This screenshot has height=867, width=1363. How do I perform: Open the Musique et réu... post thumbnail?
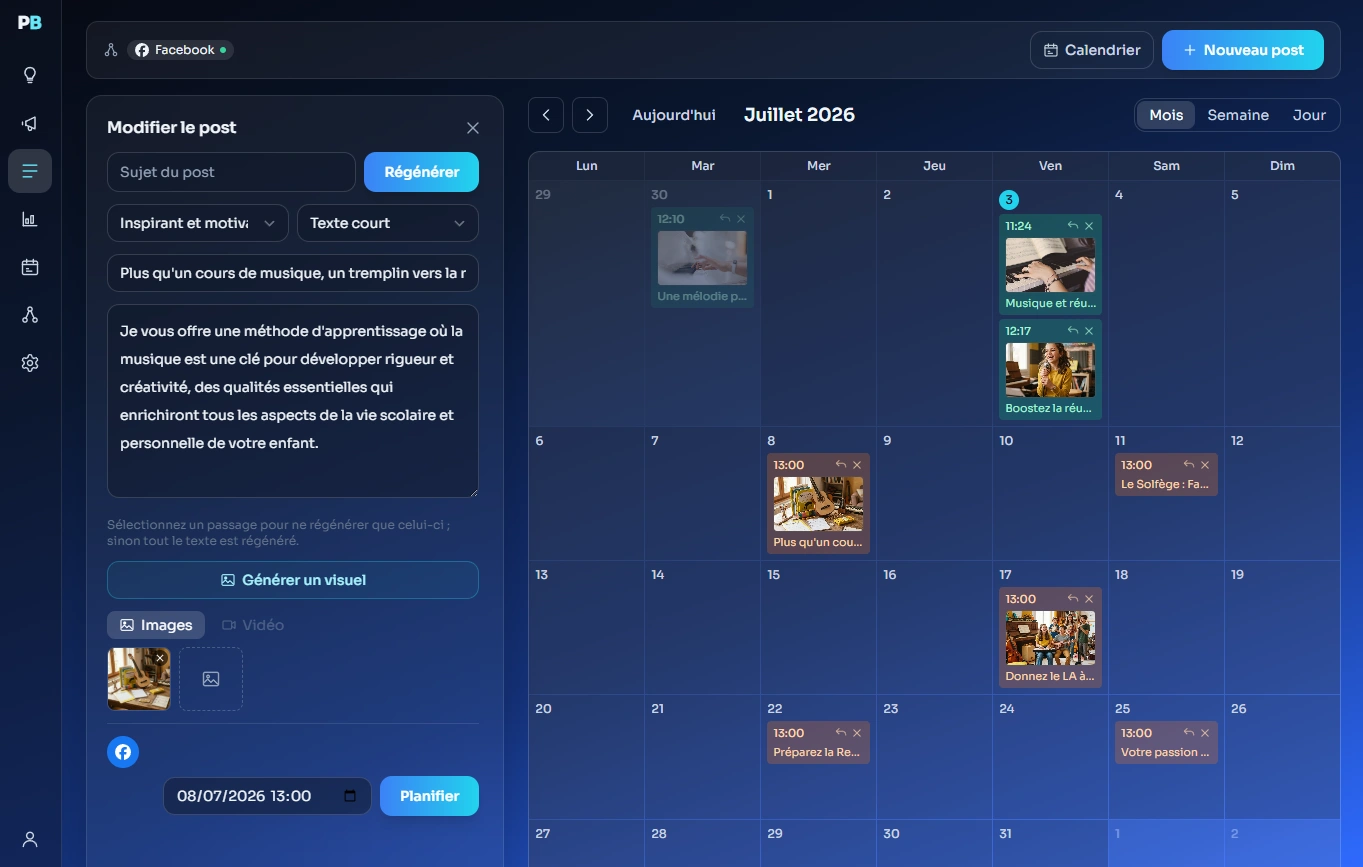pos(1050,265)
